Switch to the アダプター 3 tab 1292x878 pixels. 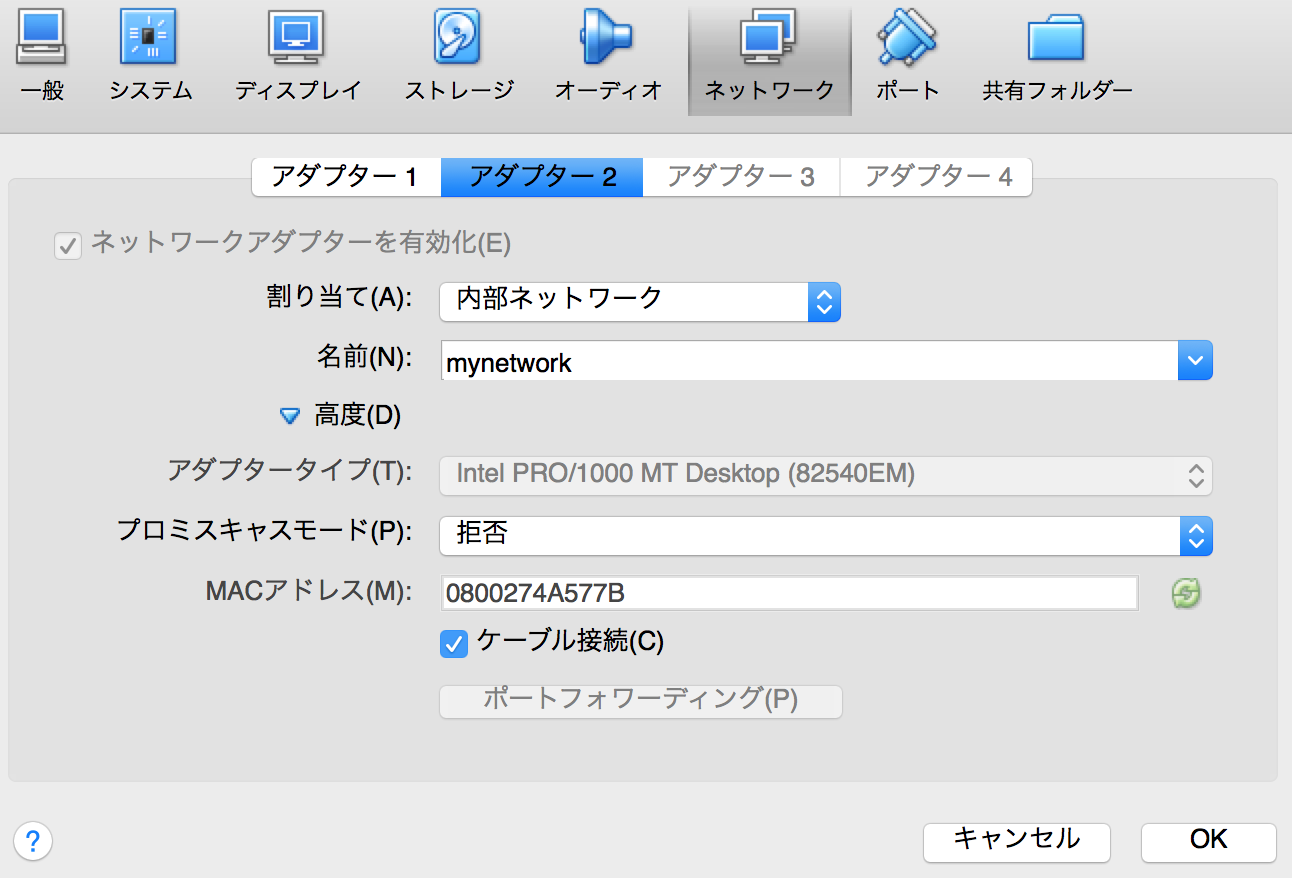tap(740, 177)
